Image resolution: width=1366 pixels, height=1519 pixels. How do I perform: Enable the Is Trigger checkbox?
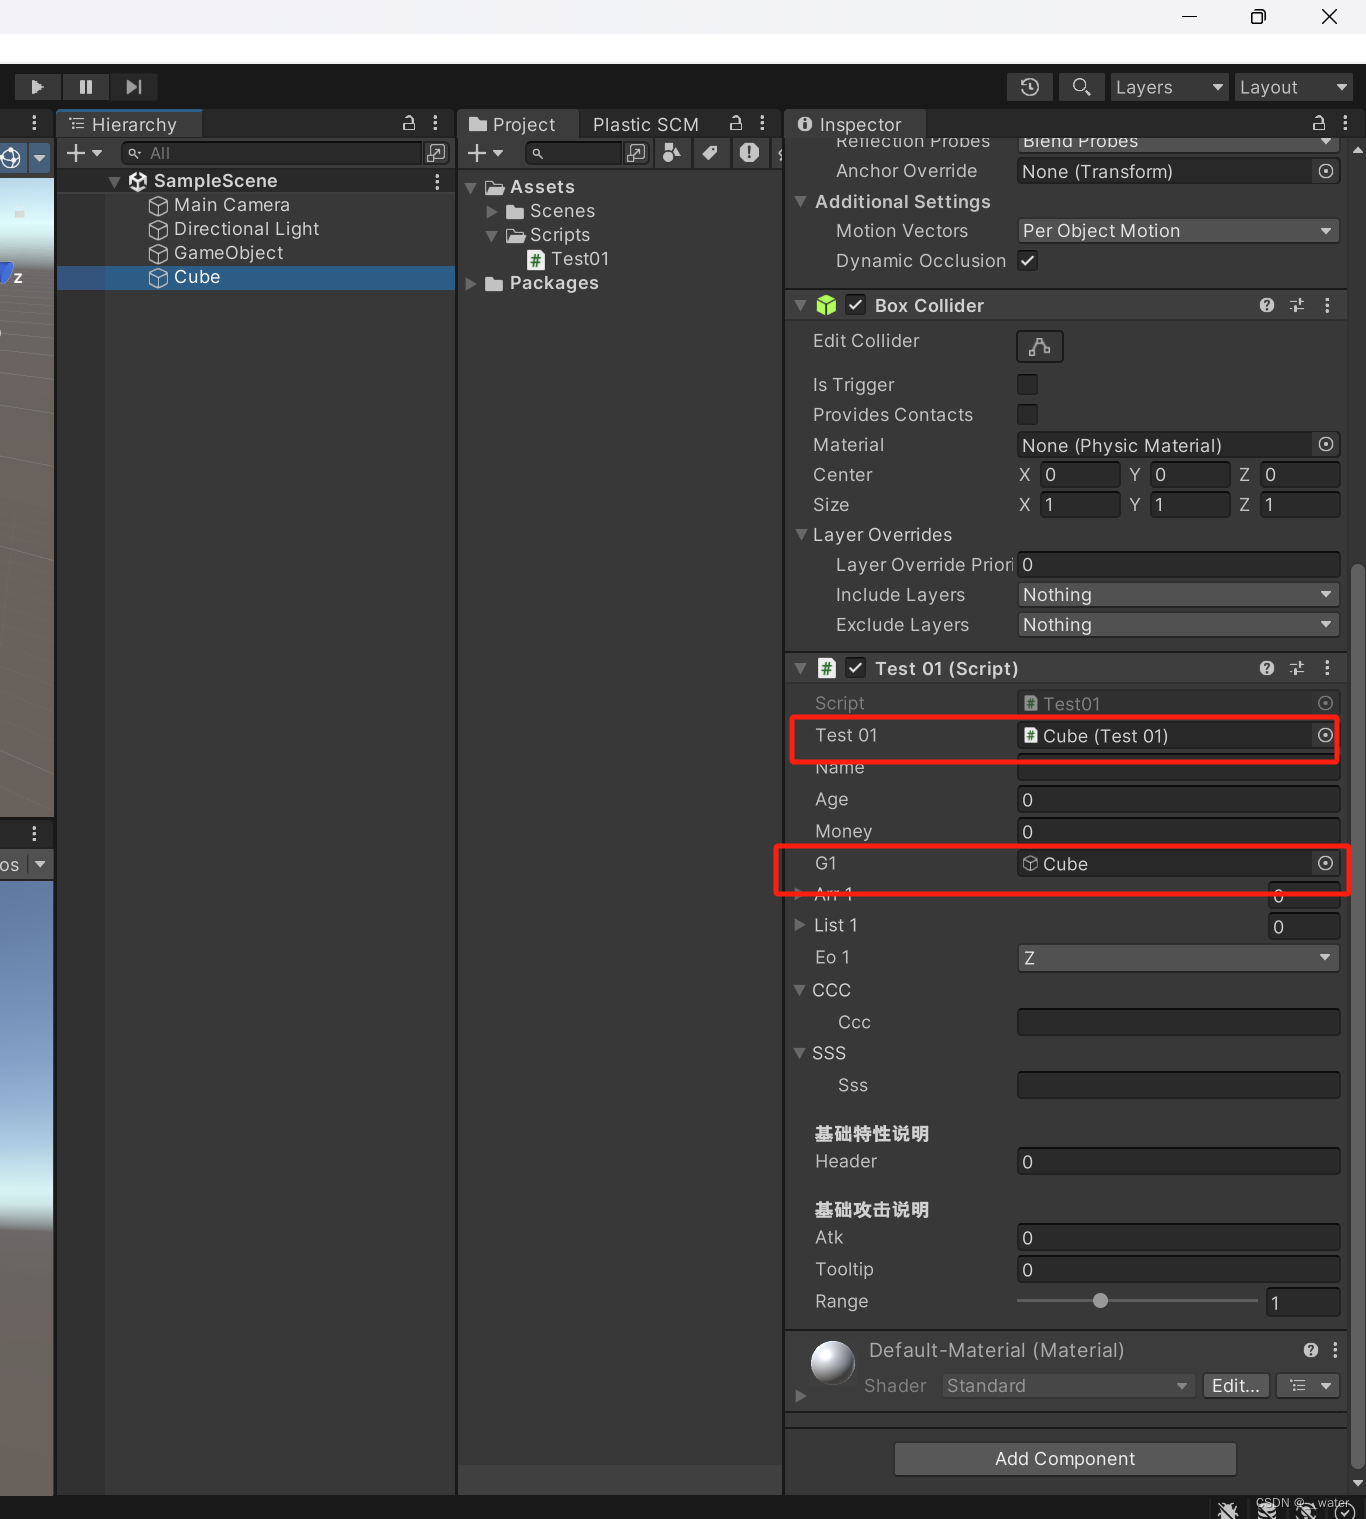(x=1027, y=384)
